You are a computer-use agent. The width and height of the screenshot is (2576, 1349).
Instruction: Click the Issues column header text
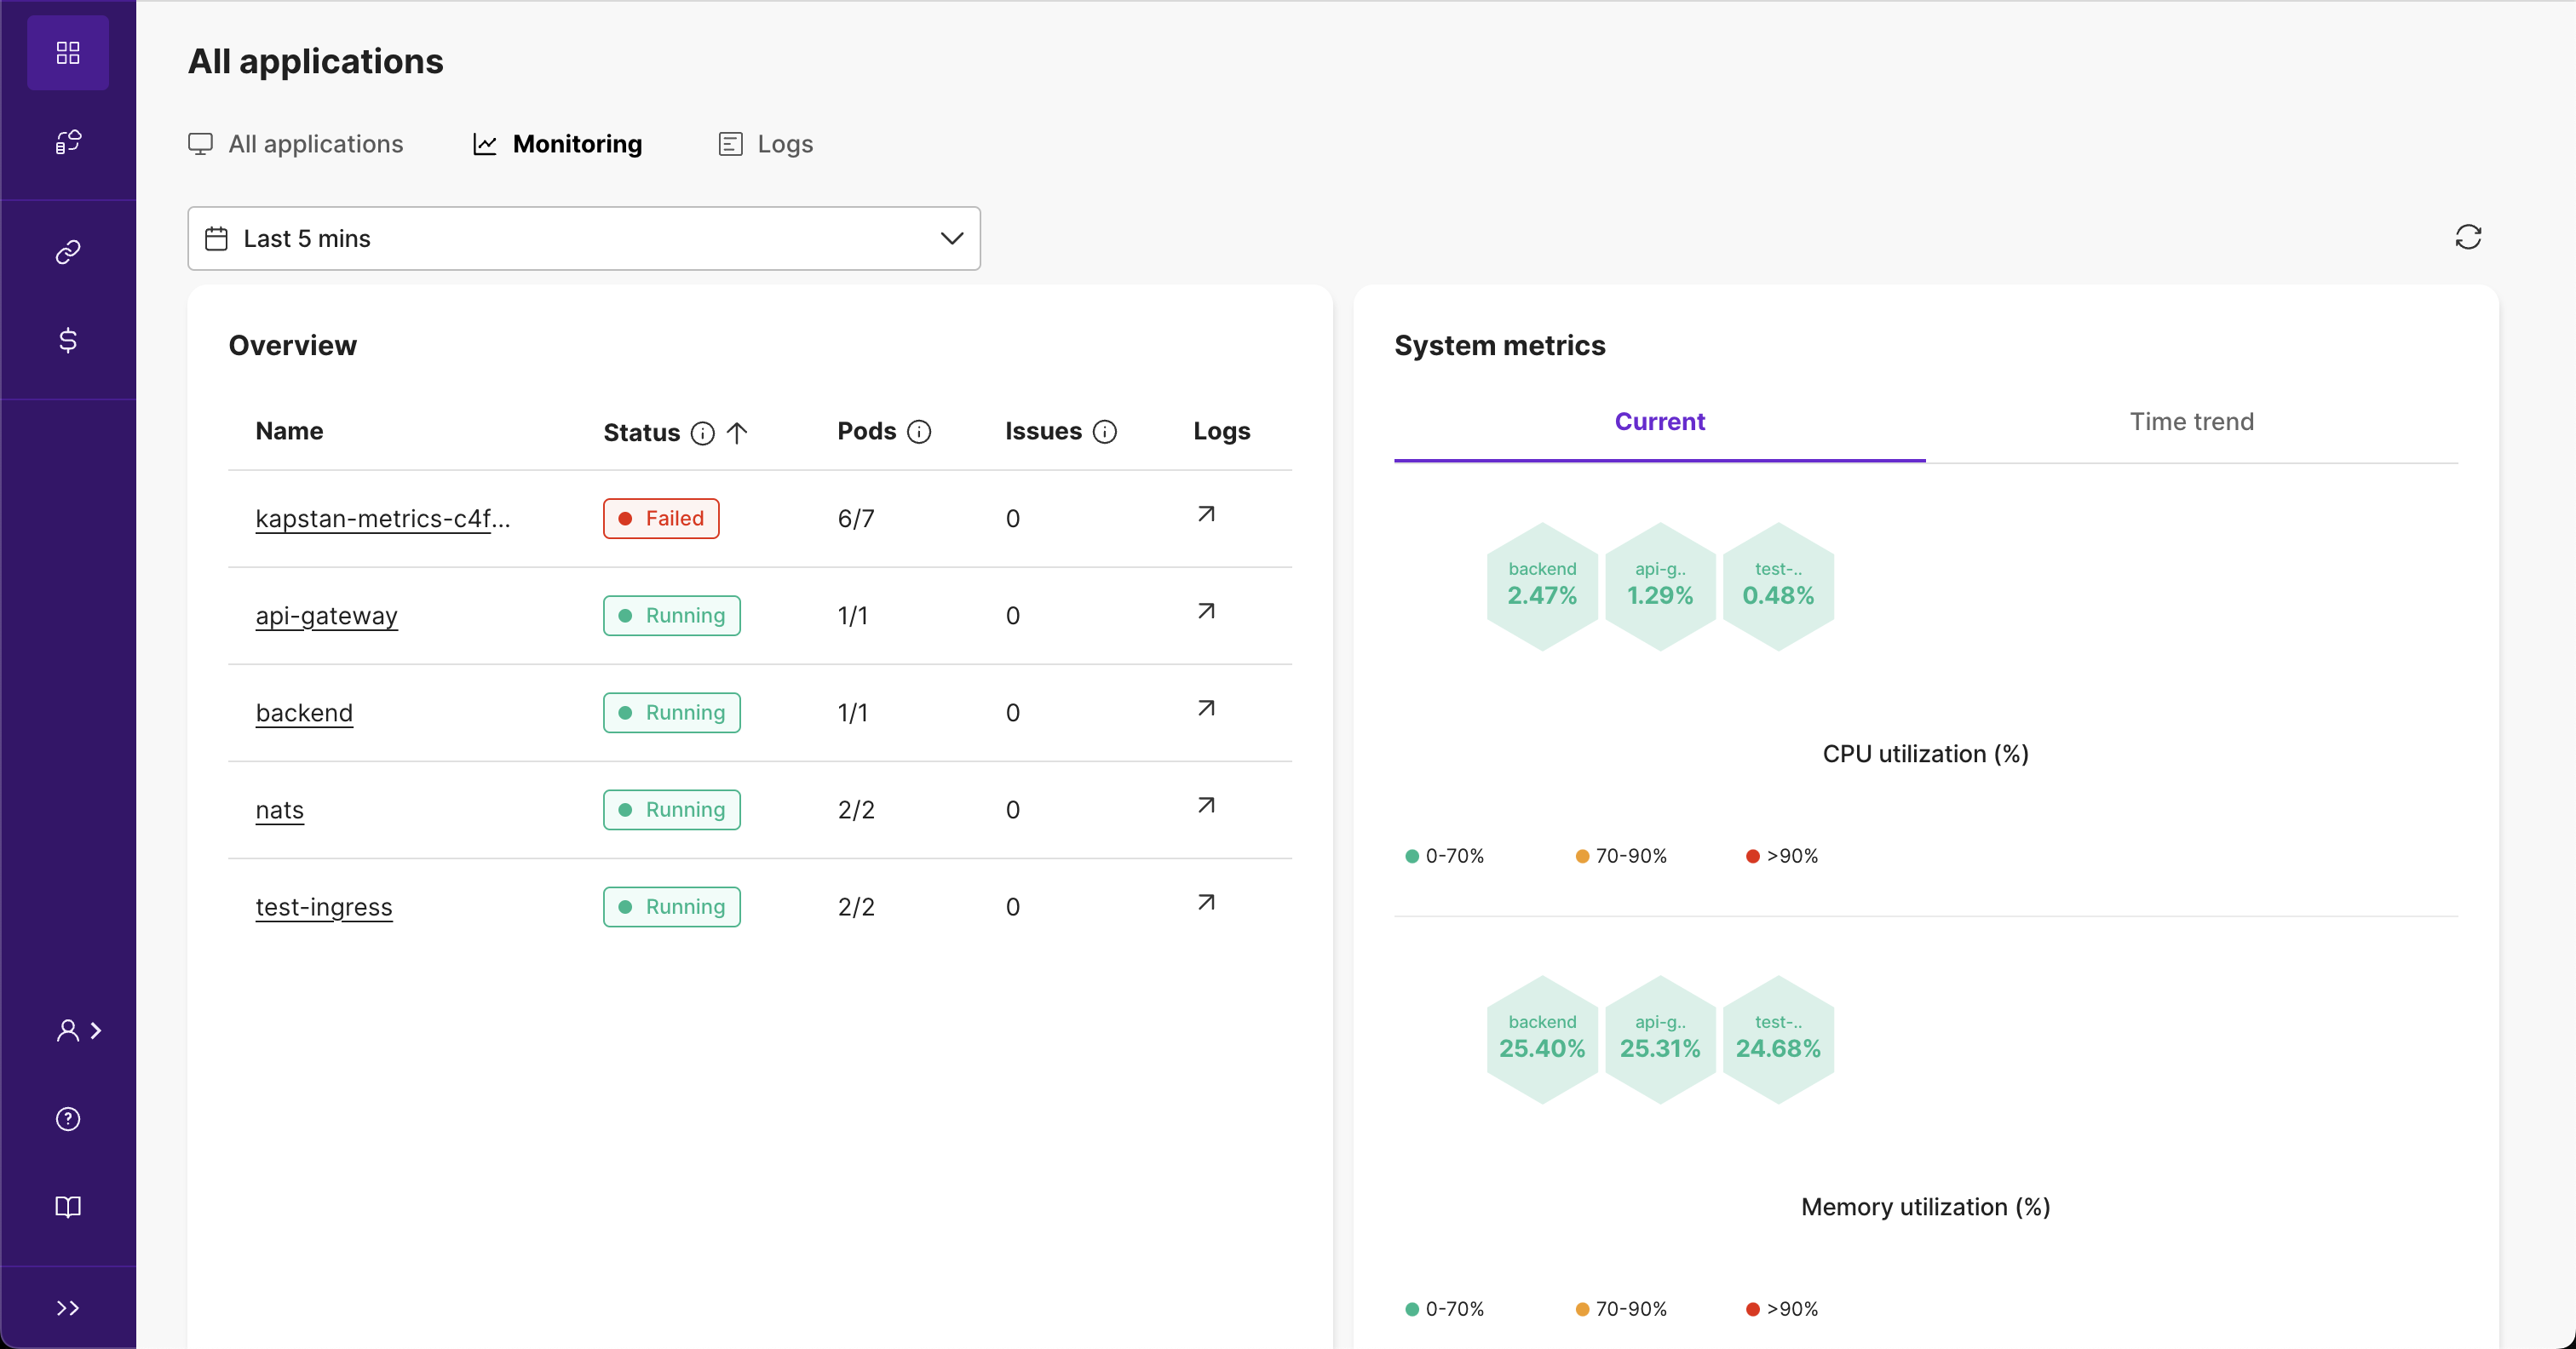coord(1043,432)
